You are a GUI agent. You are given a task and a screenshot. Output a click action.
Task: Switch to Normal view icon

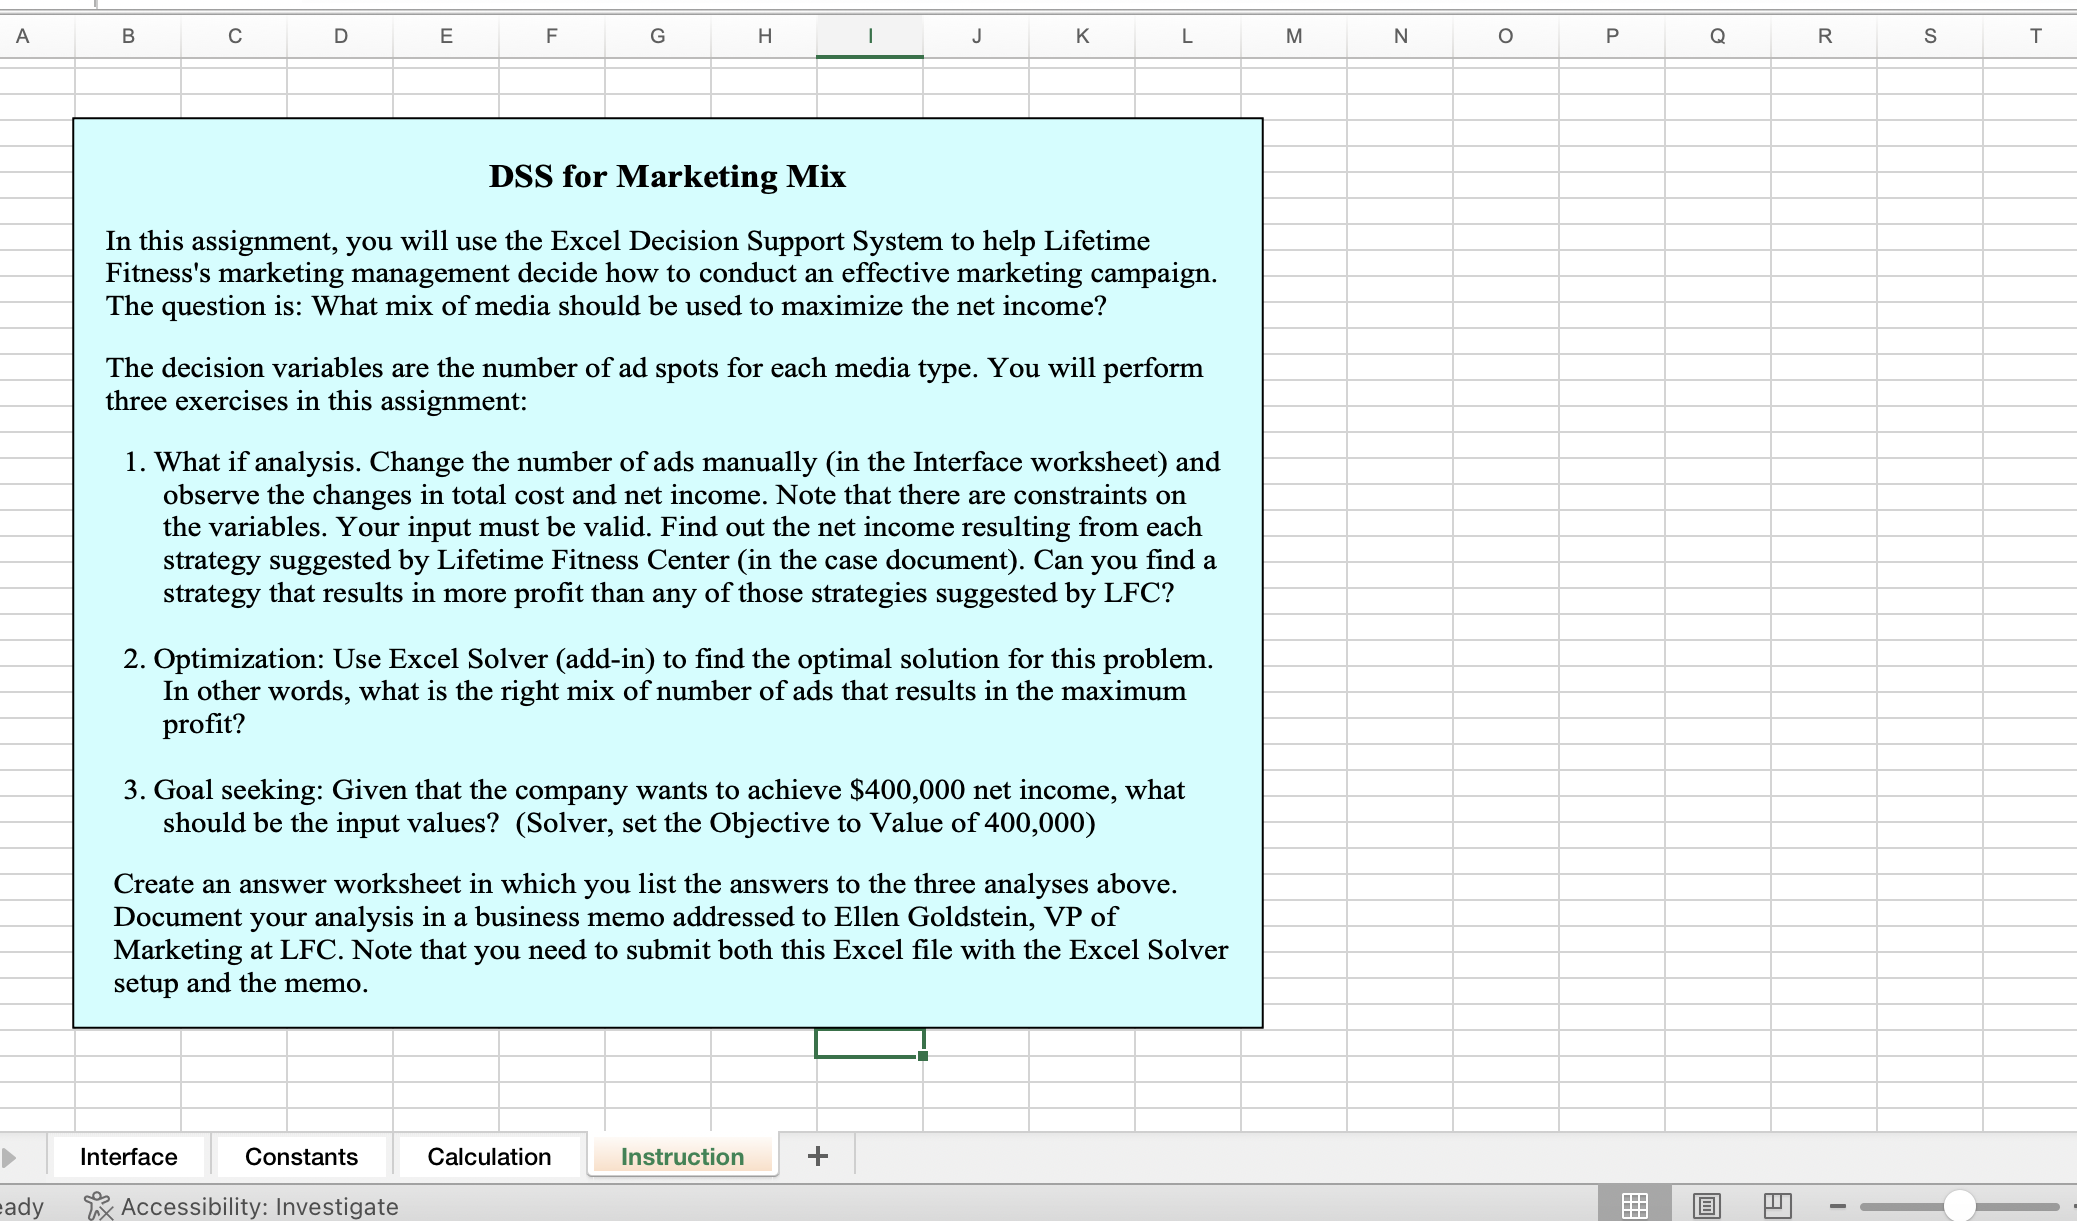coord(1634,1206)
